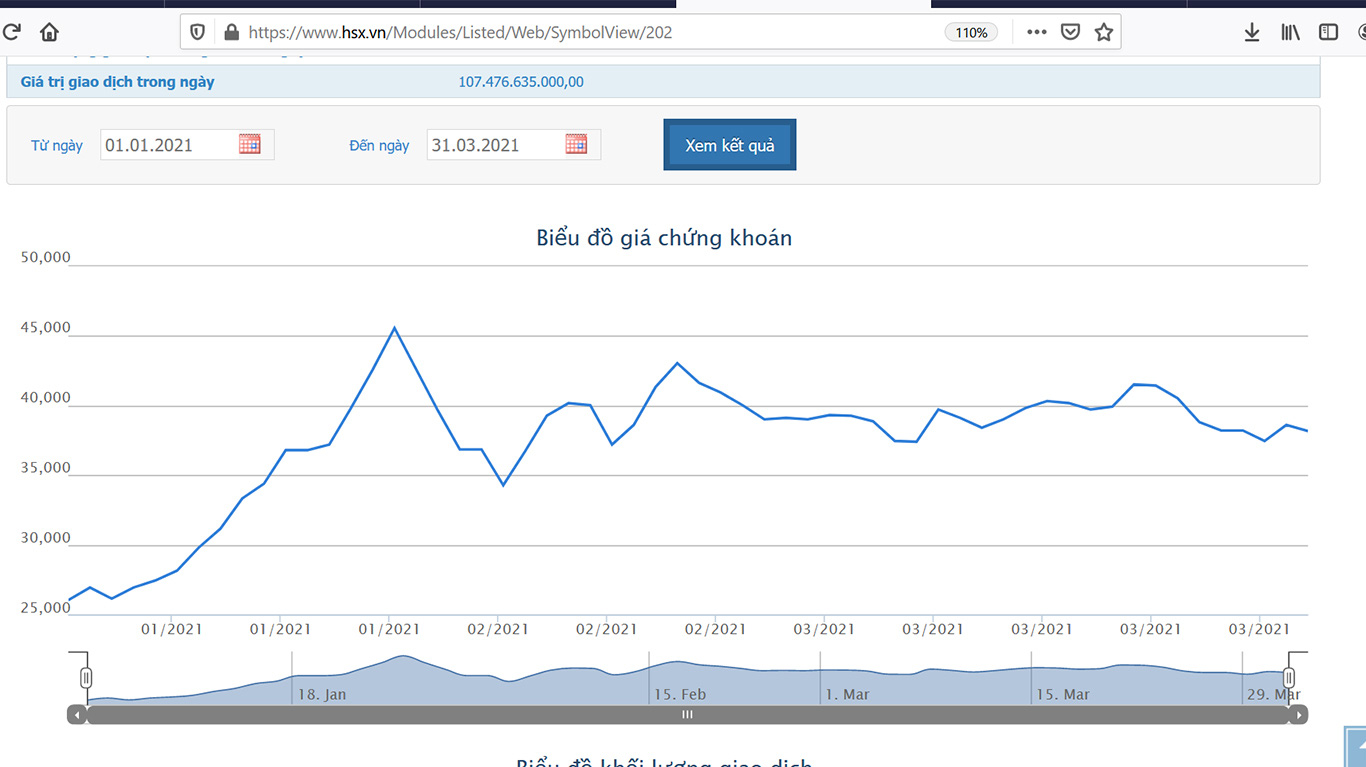Image resolution: width=1366 pixels, height=767 pixels.
Task: Open page actions three-dot menu
Action: 1036,32
